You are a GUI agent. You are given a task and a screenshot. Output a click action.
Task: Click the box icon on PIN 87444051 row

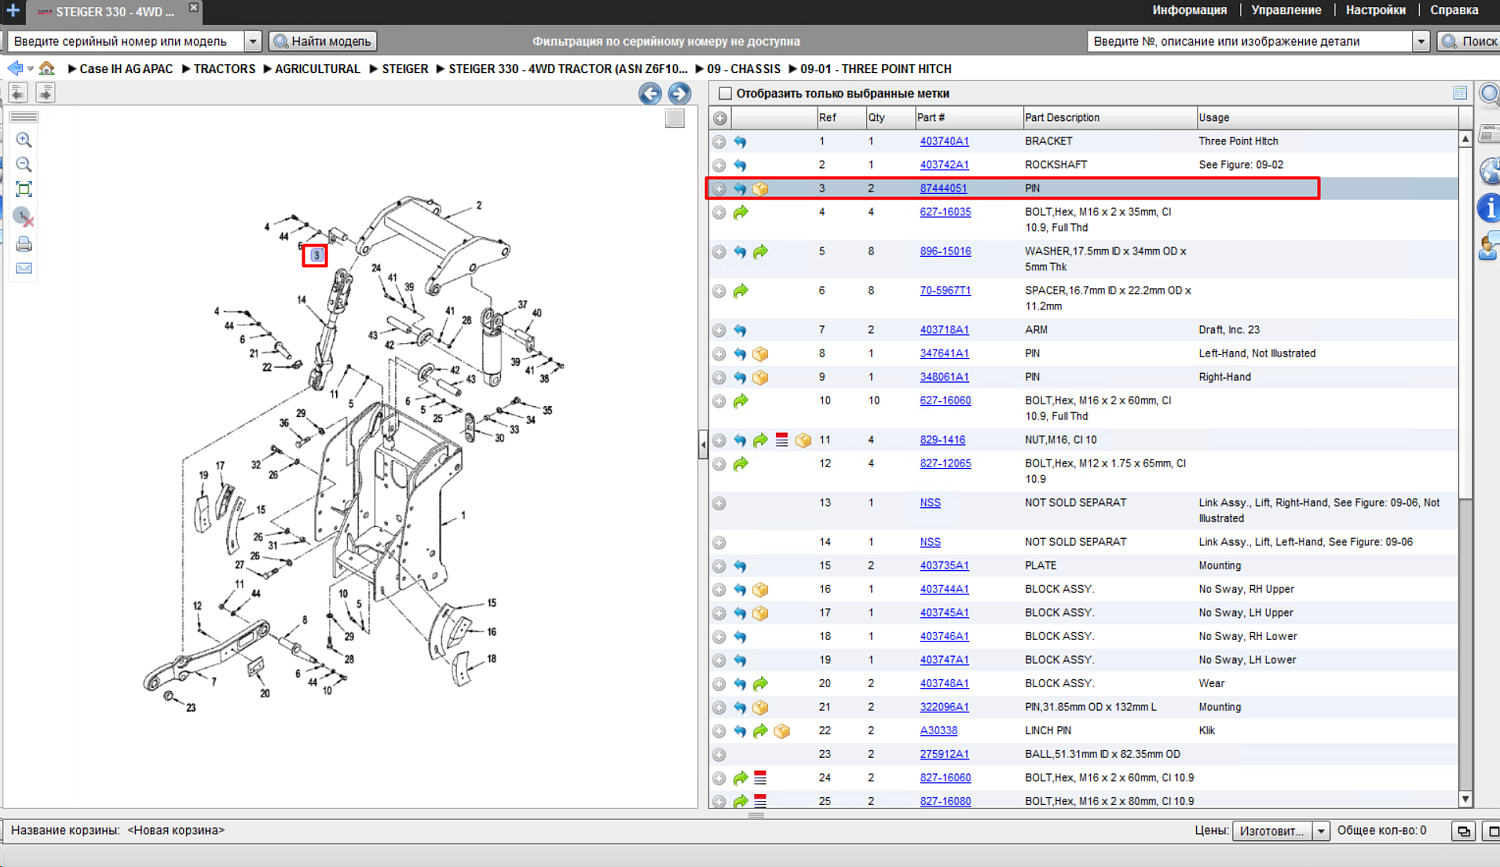pos(761,189)
